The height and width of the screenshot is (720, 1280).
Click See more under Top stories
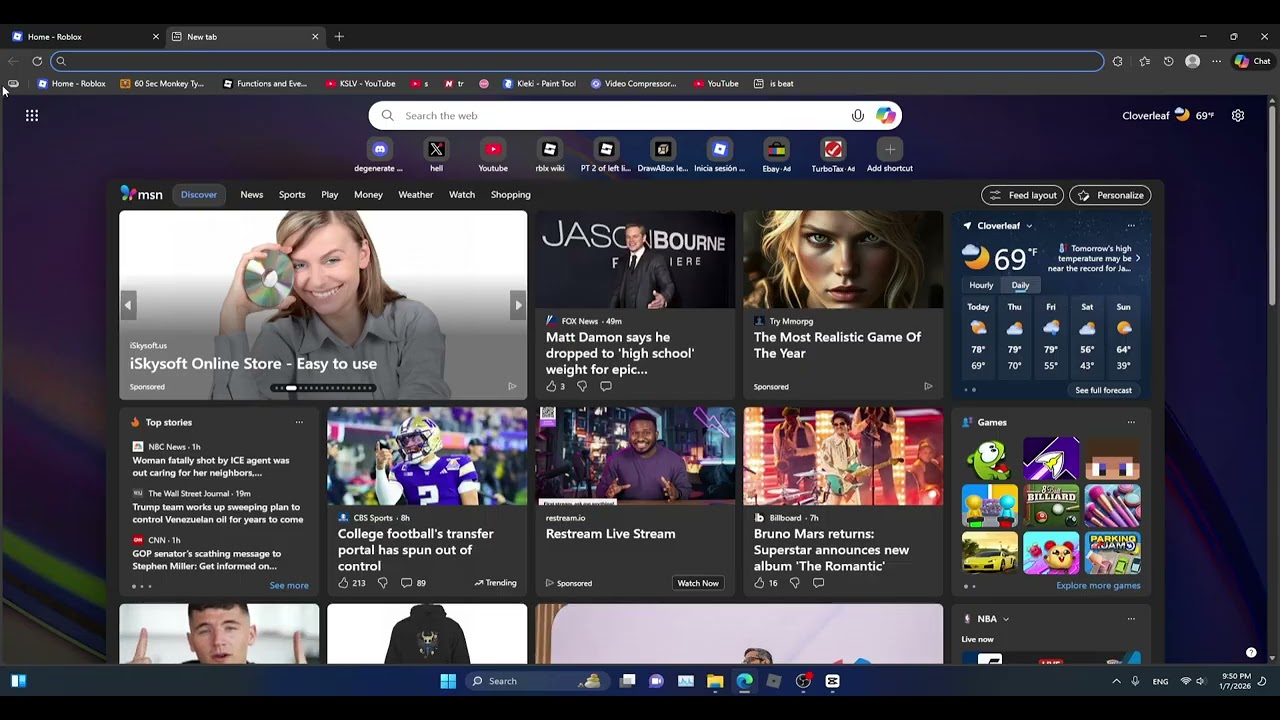(289, 586)
